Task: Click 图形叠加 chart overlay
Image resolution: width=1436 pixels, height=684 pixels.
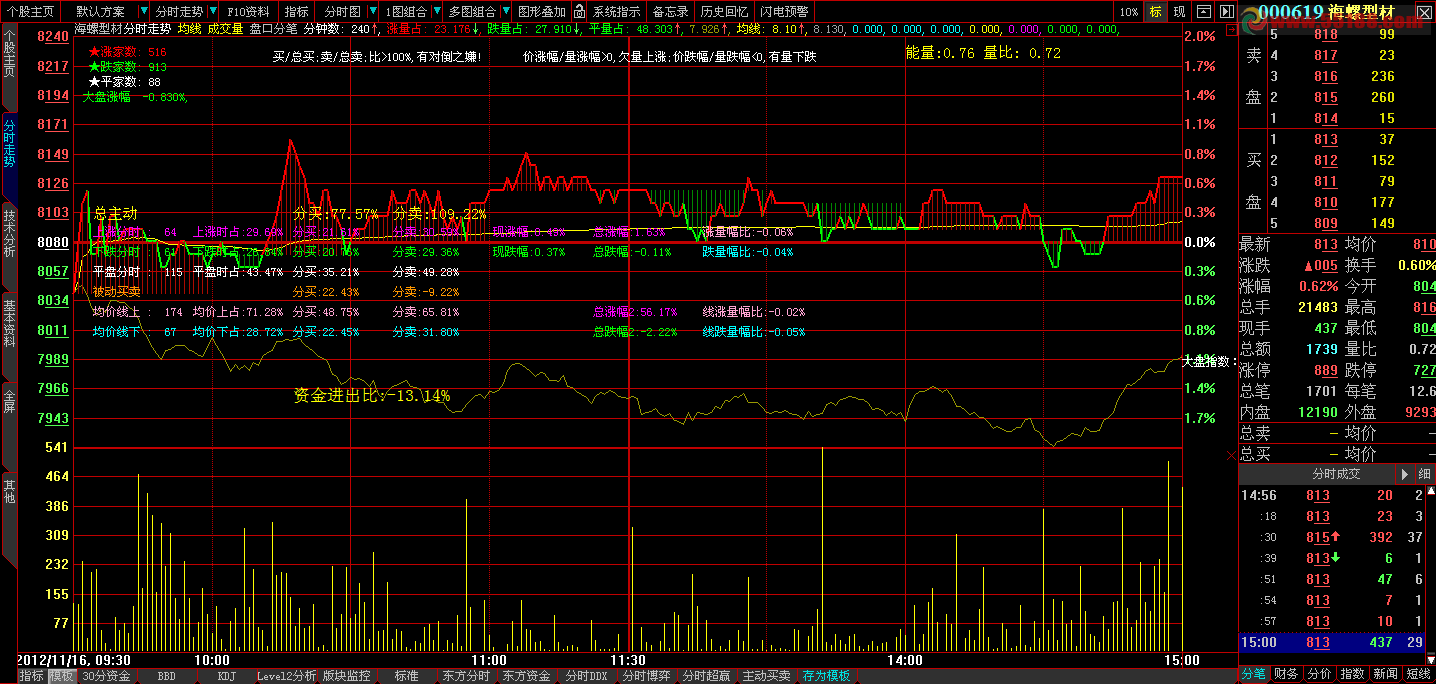Action: point(541,11)
